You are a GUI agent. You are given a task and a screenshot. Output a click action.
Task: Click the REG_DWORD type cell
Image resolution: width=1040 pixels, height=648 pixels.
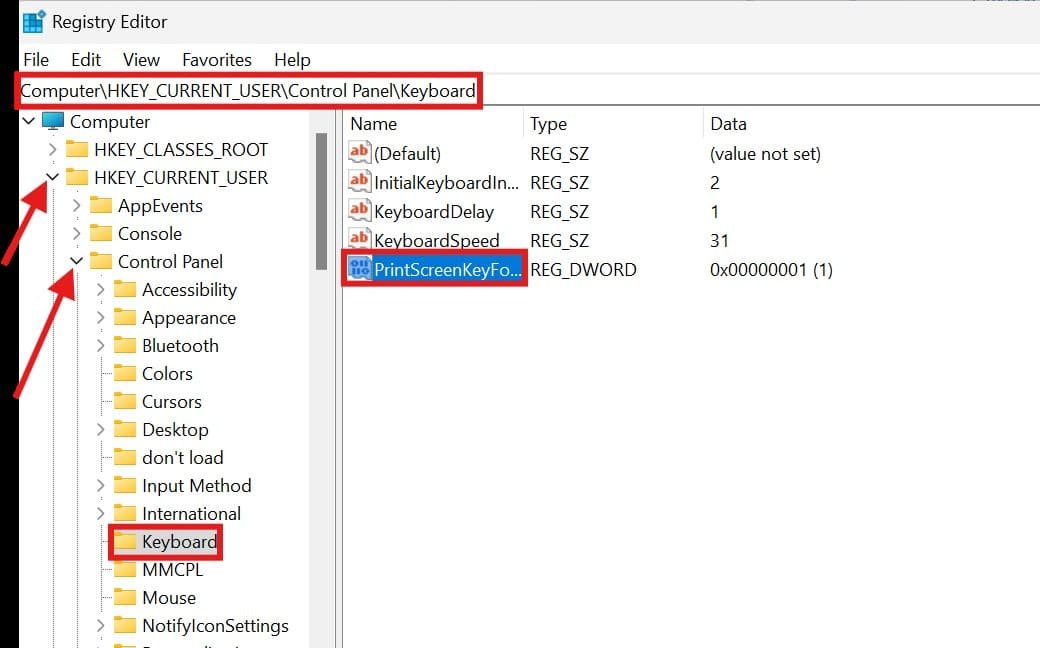(583, 269)
